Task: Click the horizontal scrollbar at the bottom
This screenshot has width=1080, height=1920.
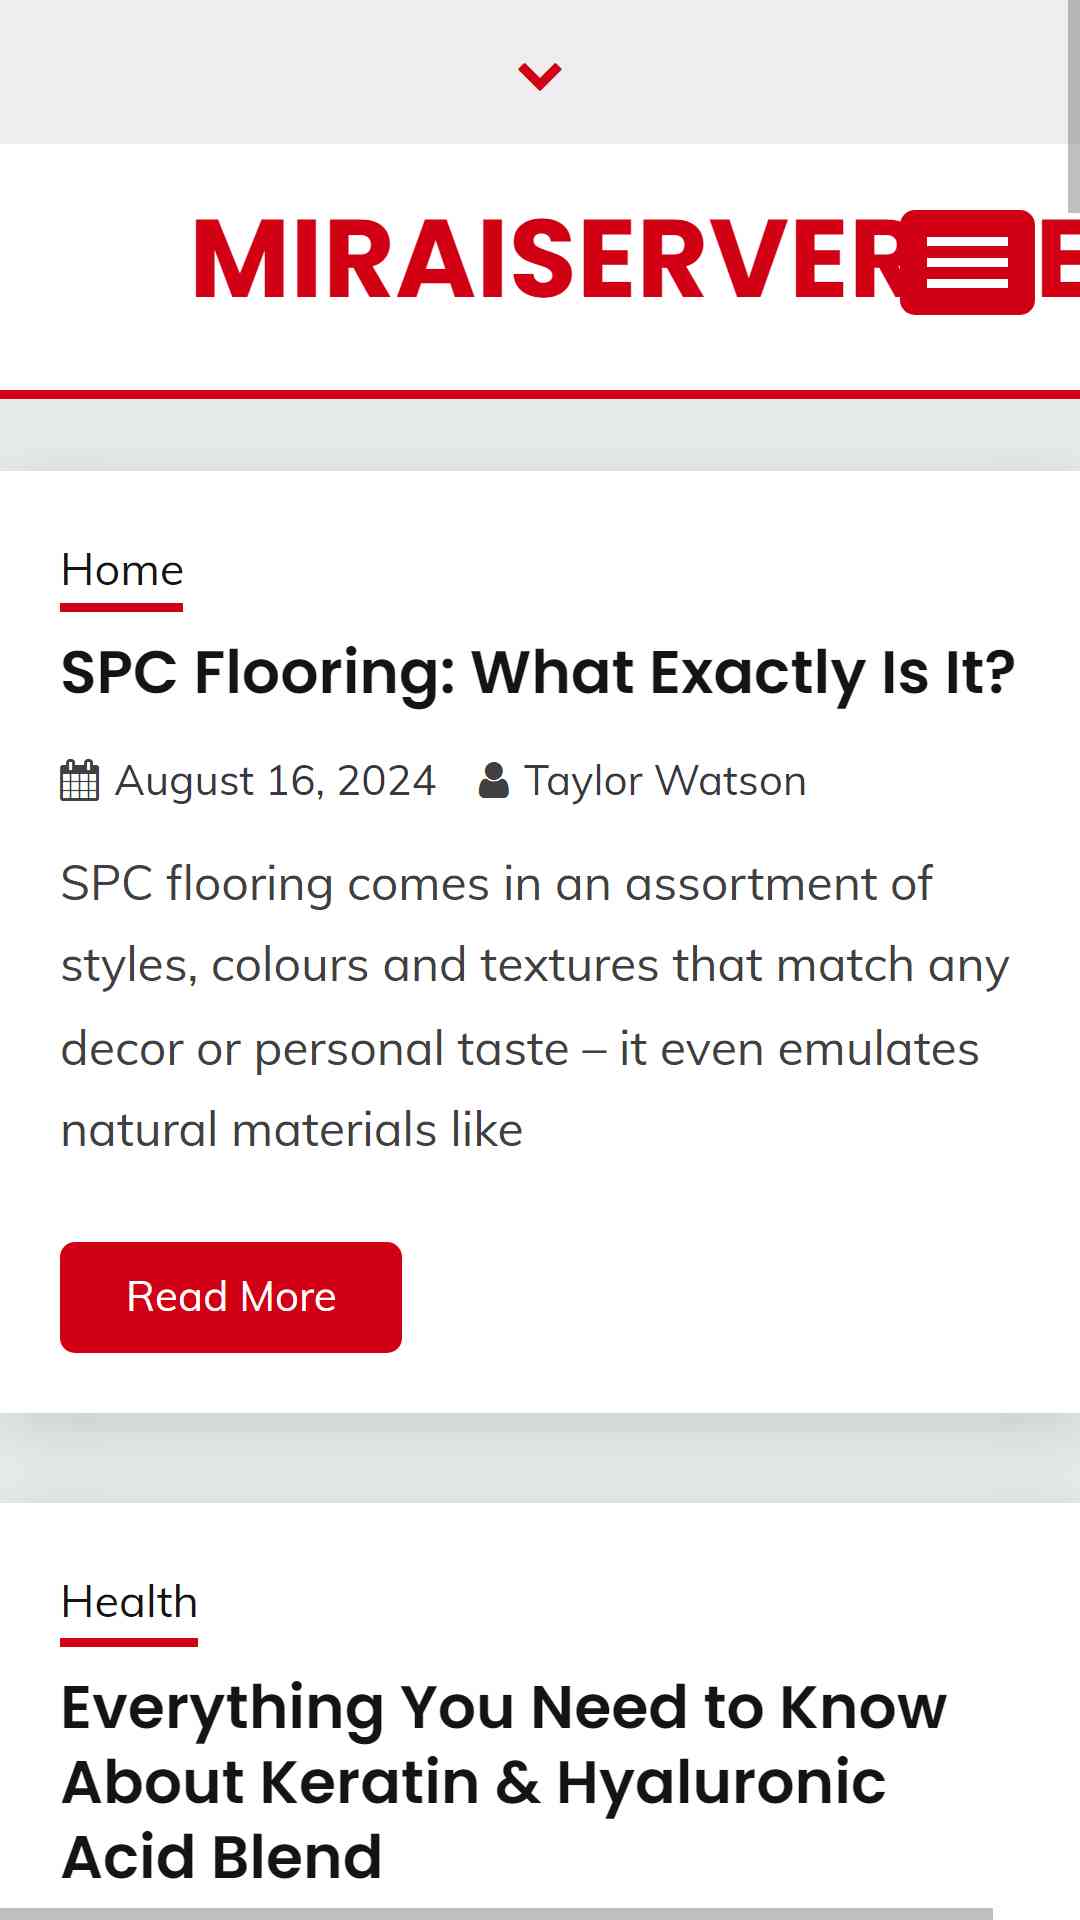Action: tap(496, 1914)
